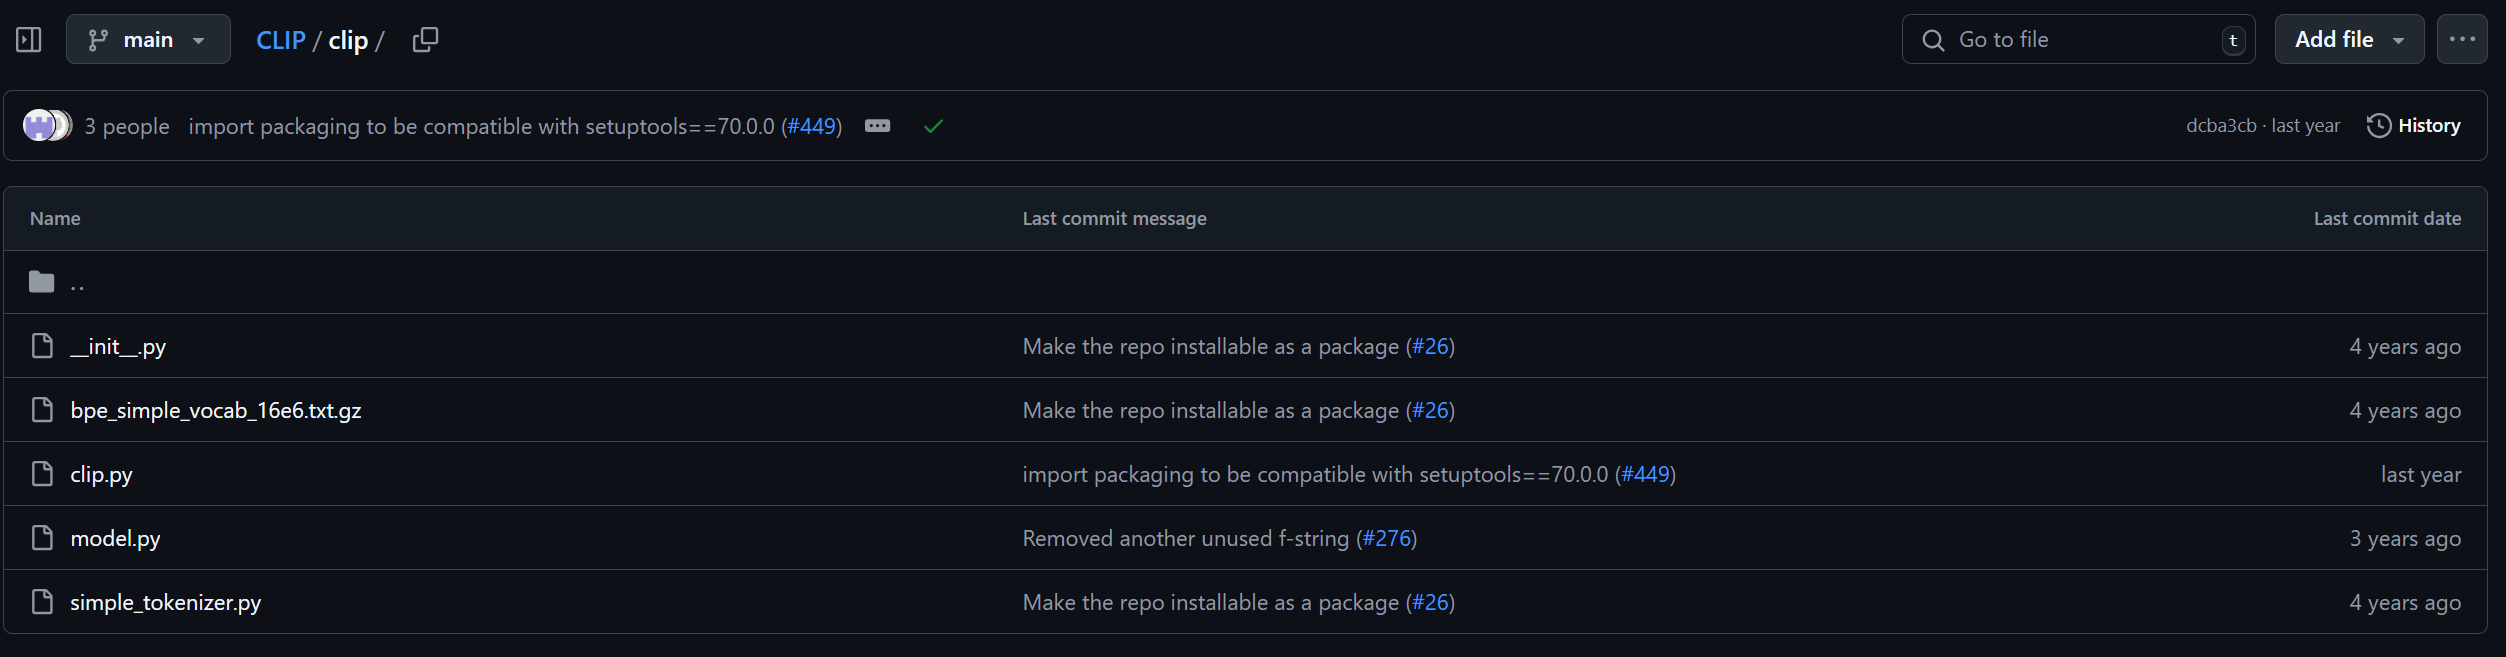Open the #276 link on the model.py row
Image resolution: width=2506 pixels, height=657 pixels.
[x=1386, y=539]
